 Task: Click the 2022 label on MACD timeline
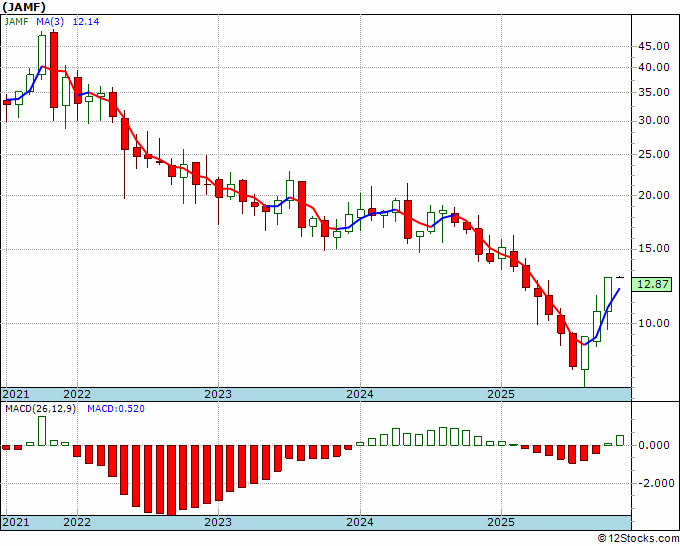point(77,522)
